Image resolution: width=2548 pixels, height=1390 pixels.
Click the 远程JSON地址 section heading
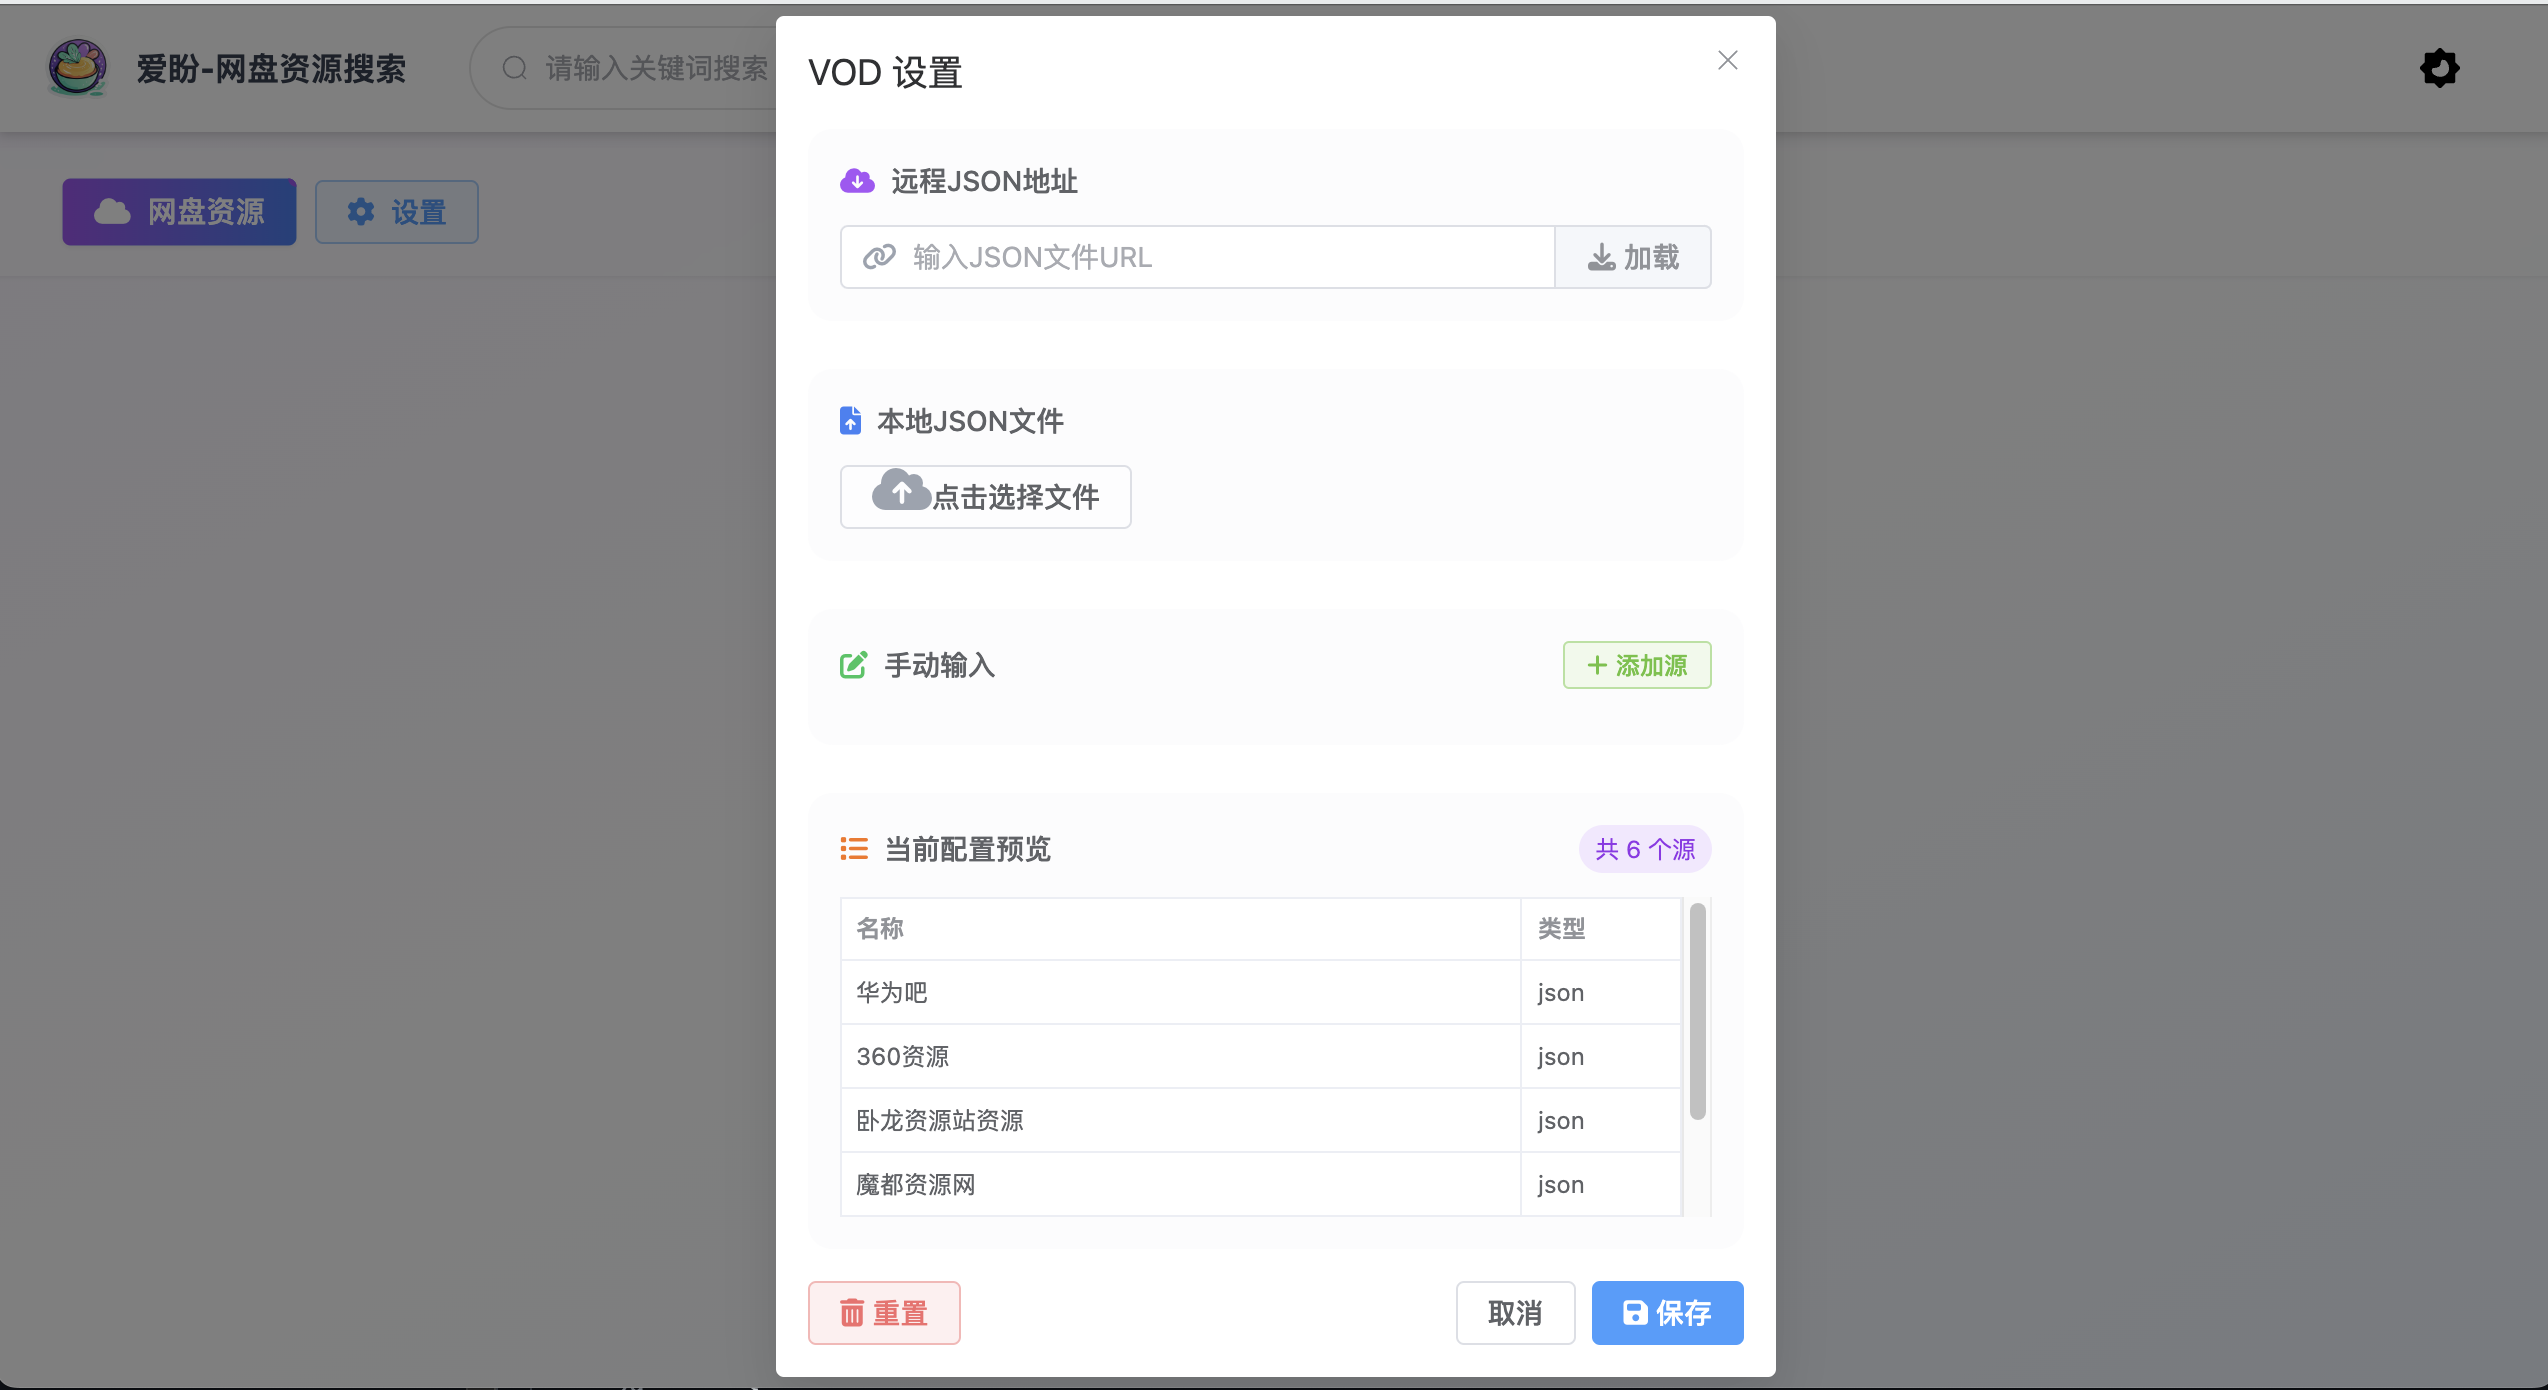pyautogui.click(x=984, y=181)
